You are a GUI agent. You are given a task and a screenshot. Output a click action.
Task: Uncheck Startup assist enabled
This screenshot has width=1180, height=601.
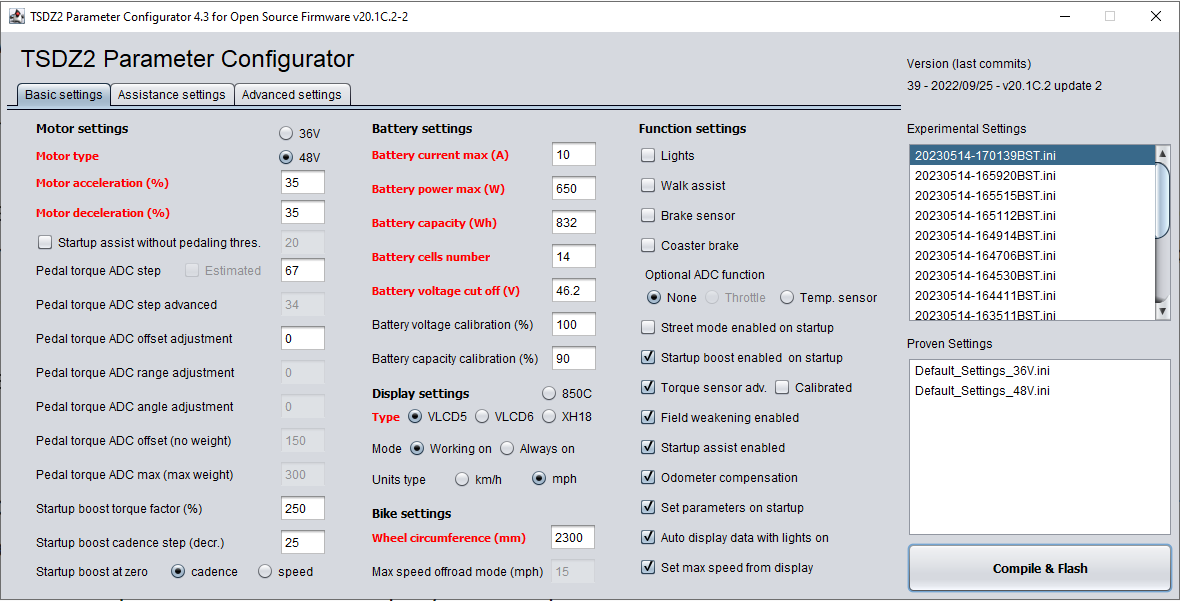(648, 448)
